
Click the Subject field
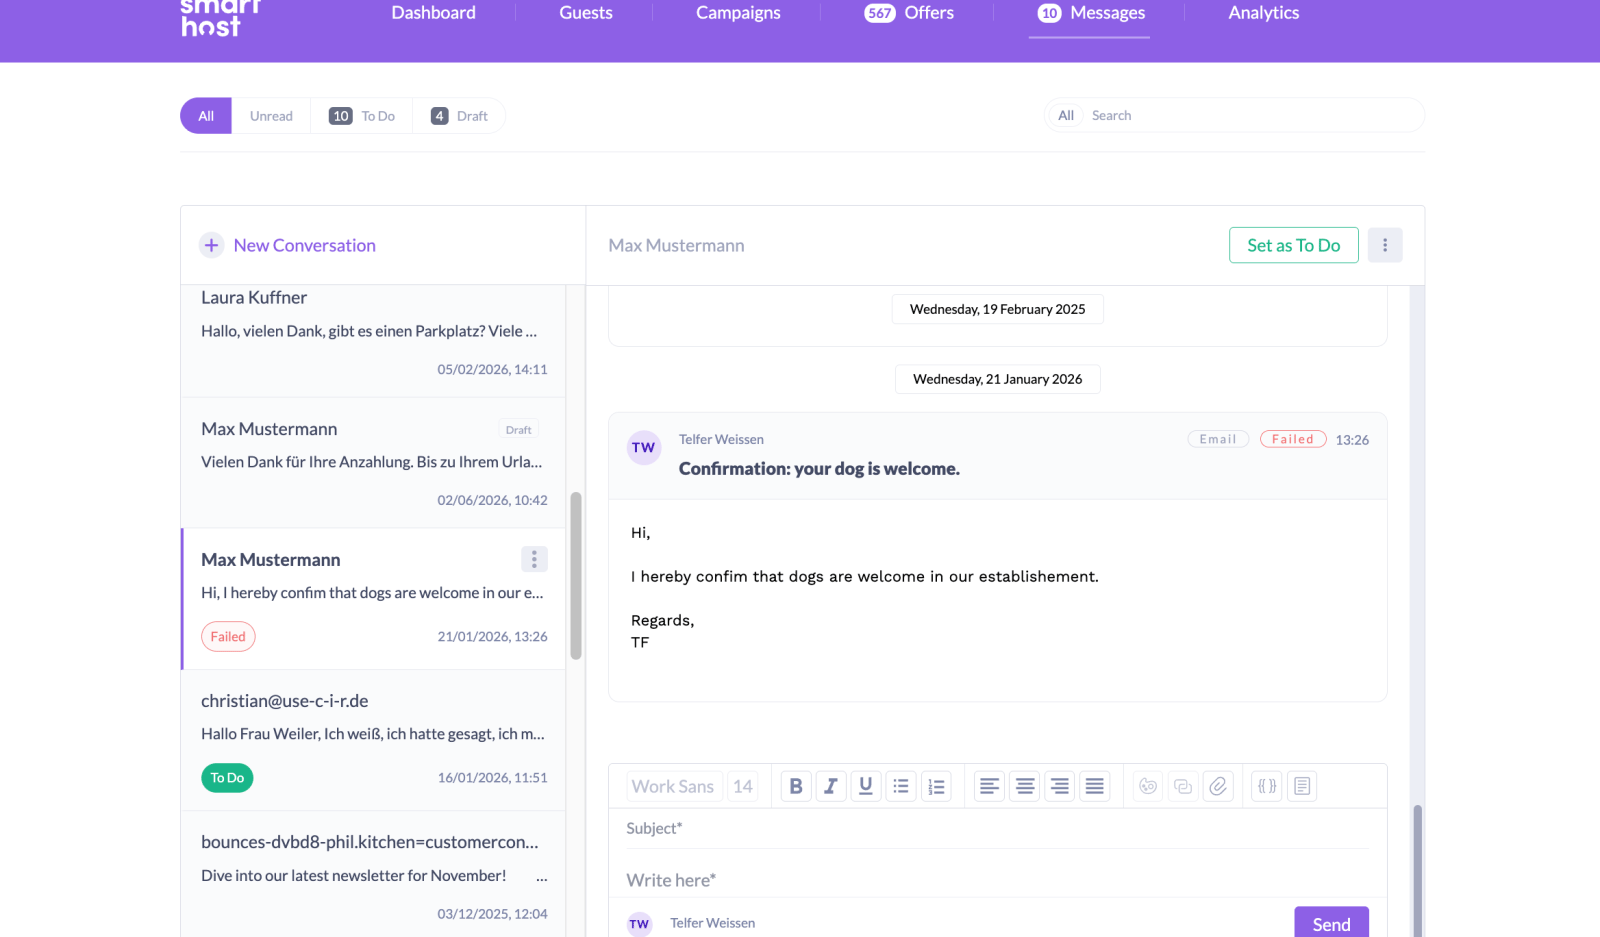(997, 828)
